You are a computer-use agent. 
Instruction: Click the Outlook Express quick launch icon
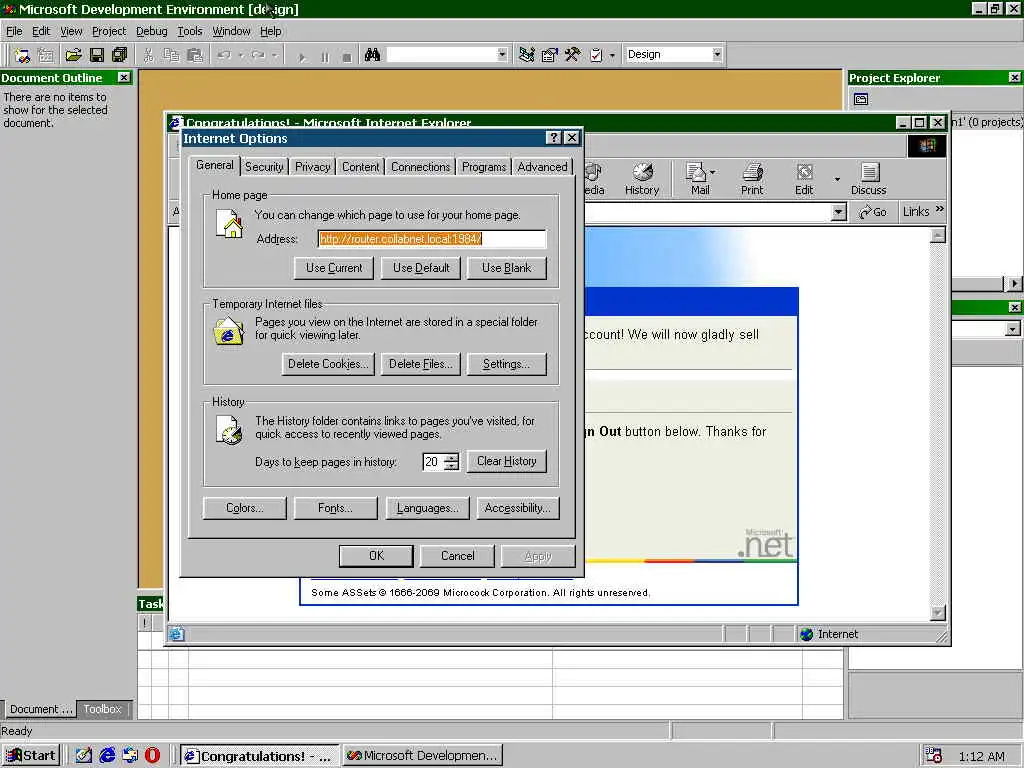tap(130, 755)
